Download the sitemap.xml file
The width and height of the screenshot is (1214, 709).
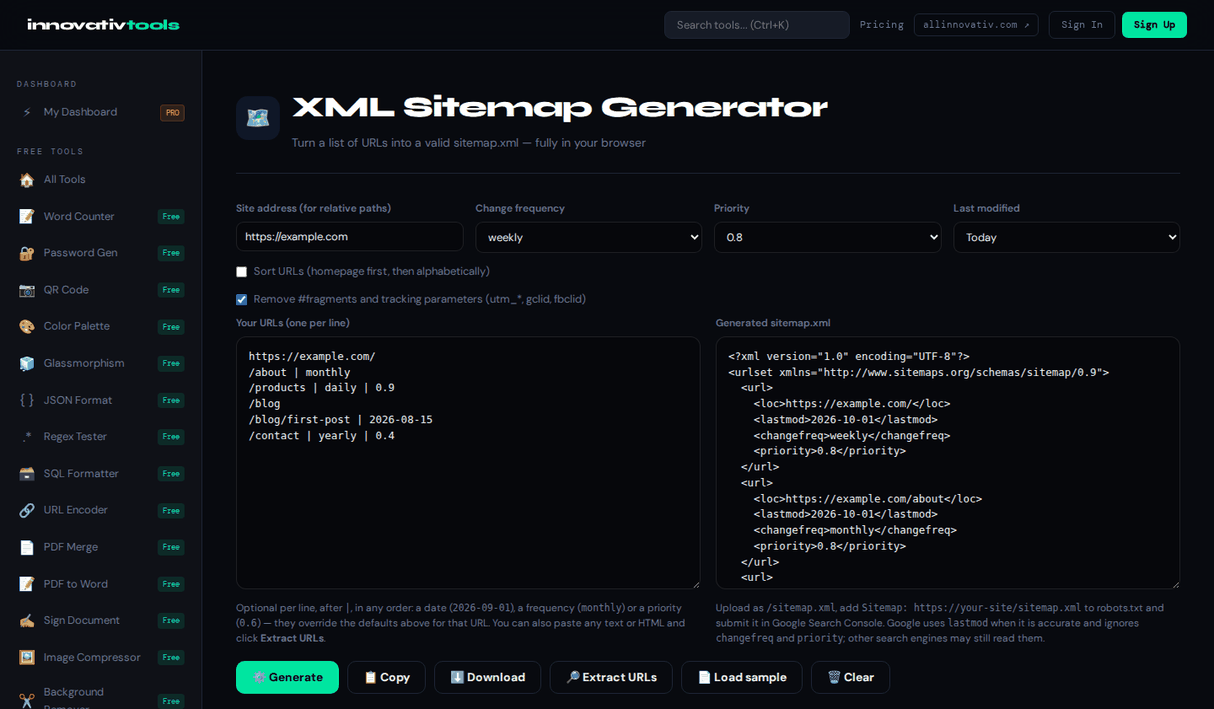coord(487,677)
